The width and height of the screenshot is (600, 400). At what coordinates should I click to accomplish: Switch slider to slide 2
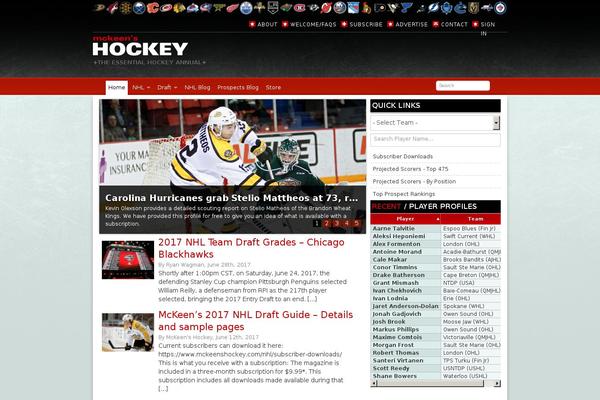pyautogui.click(x=326, y=224)
